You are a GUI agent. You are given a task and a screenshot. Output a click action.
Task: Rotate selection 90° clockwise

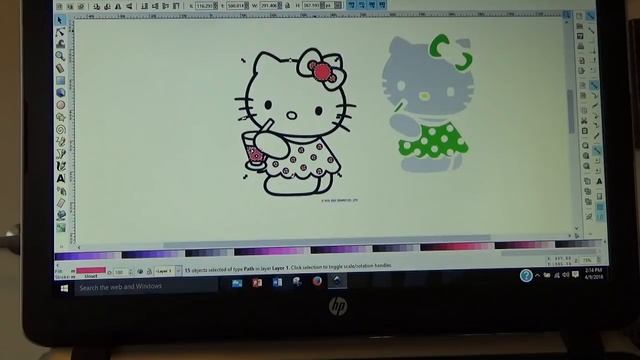pyautogui.click(x=107, y=7)
